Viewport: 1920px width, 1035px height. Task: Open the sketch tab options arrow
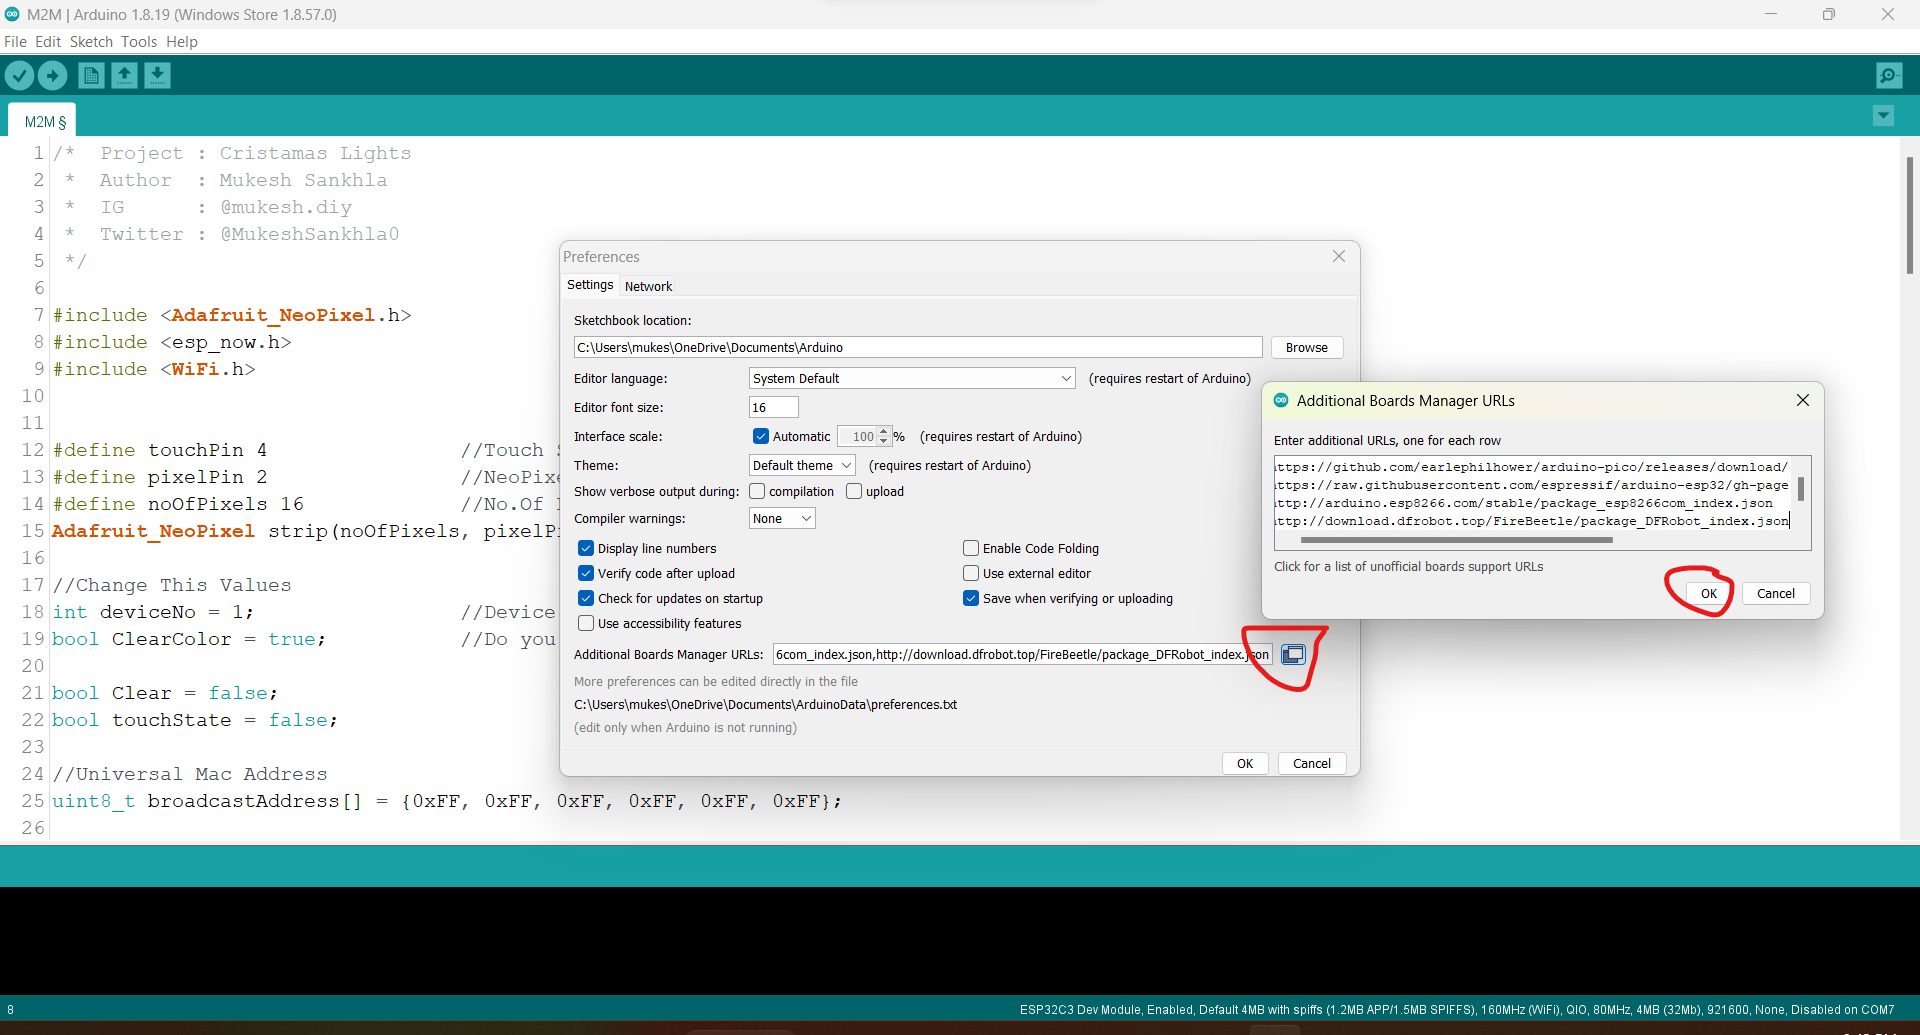pyautogui.click(x=1884, y=116)
